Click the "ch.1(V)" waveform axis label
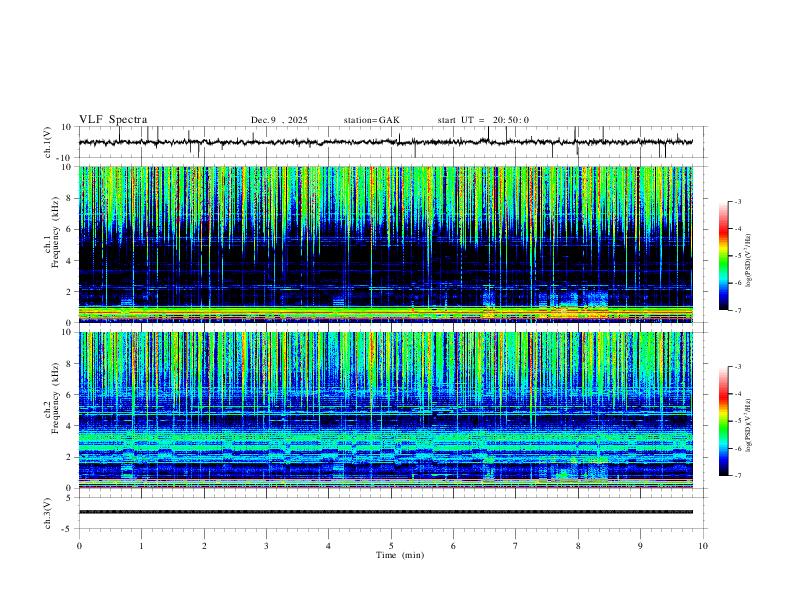The width and height of the screenshot is (792, 612). coord(48,142)
